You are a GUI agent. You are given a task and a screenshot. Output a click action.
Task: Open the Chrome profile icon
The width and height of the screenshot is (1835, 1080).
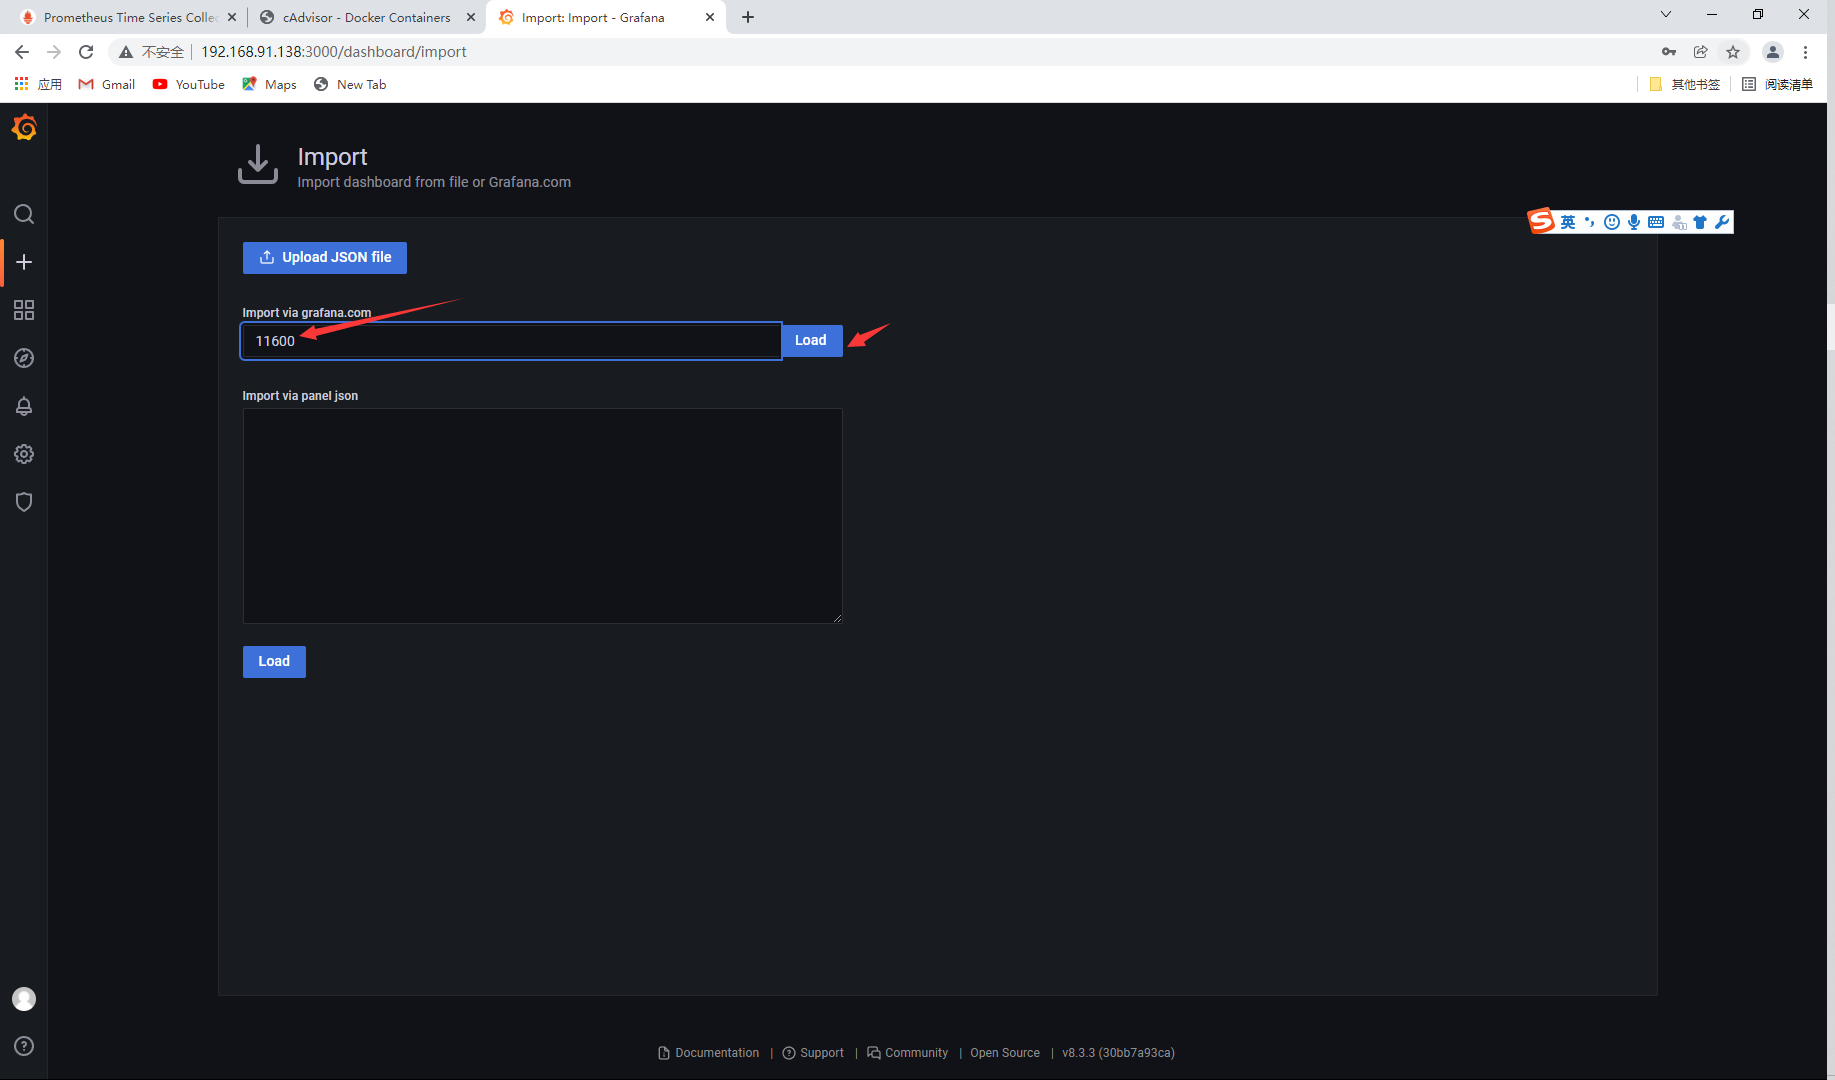coord(1773,52)
